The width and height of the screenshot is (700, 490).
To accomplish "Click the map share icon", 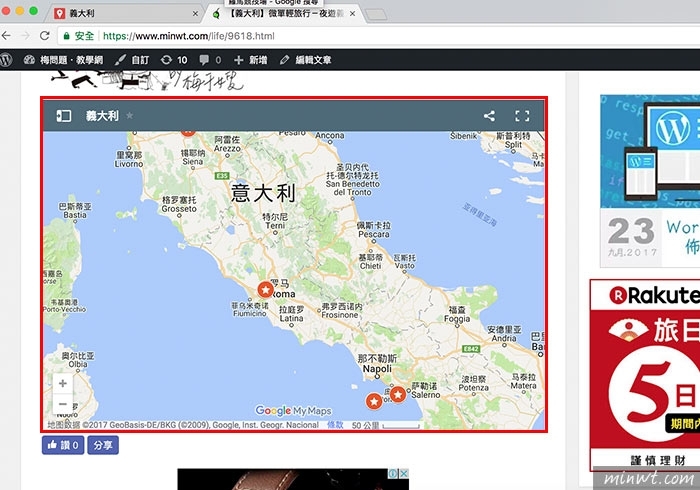I will (489, 116).
